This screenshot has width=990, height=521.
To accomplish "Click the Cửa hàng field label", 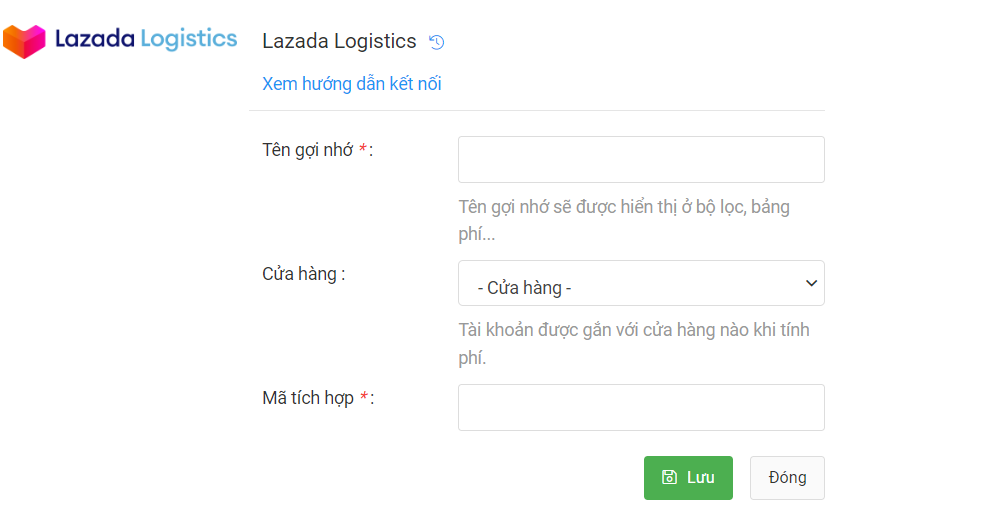I will pyautogui.click(x=303, y=274).
